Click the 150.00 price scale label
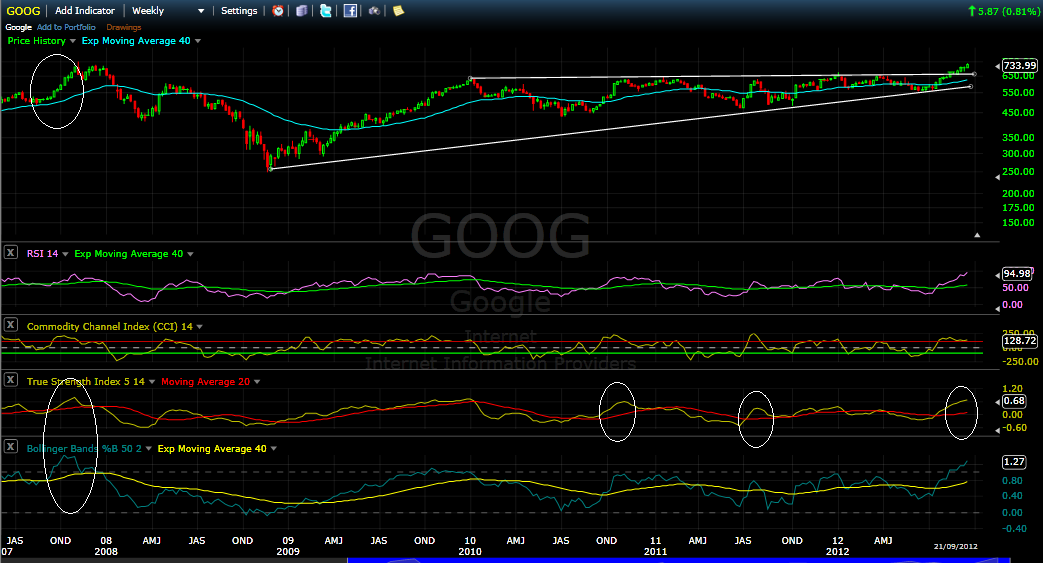1043x563 pixels. coord(1018,223)
